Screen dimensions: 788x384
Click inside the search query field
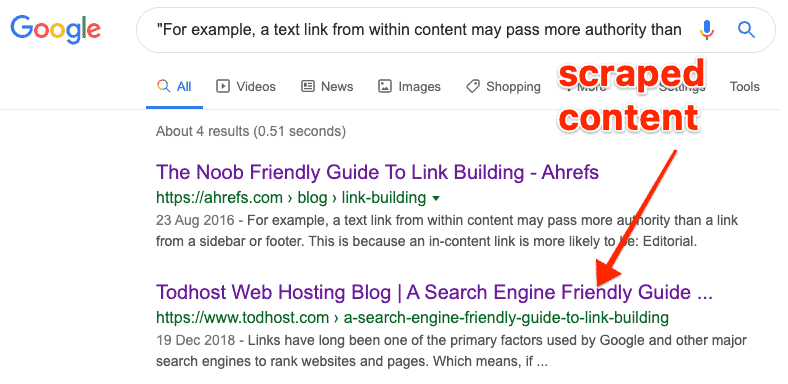(419, 31)
